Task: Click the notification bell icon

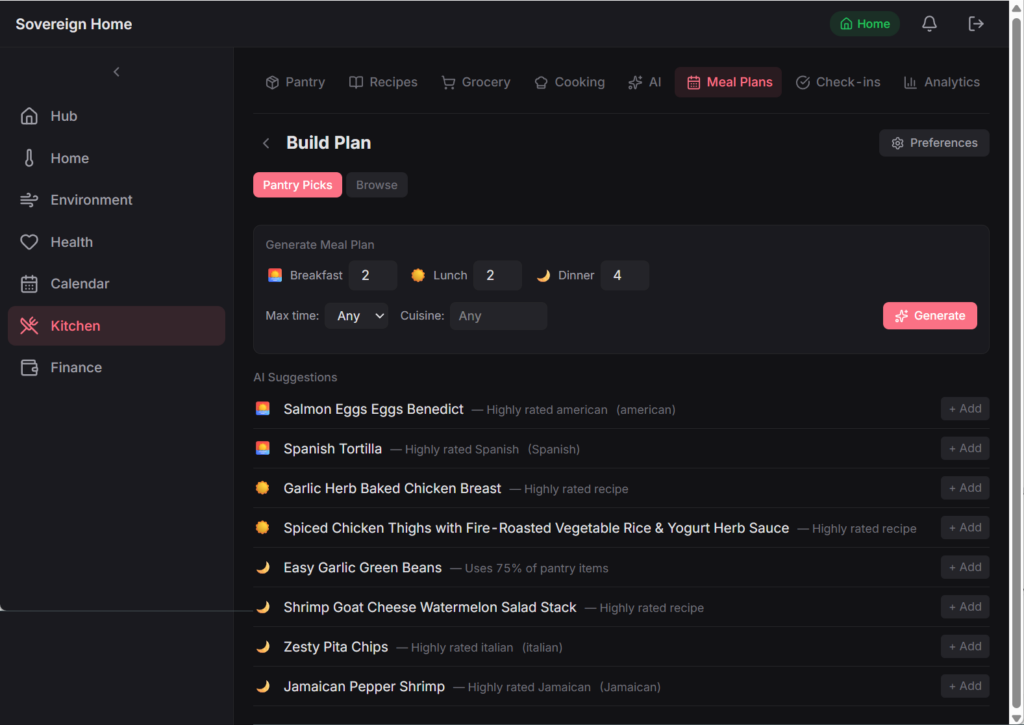Action: tap(929, 24)
